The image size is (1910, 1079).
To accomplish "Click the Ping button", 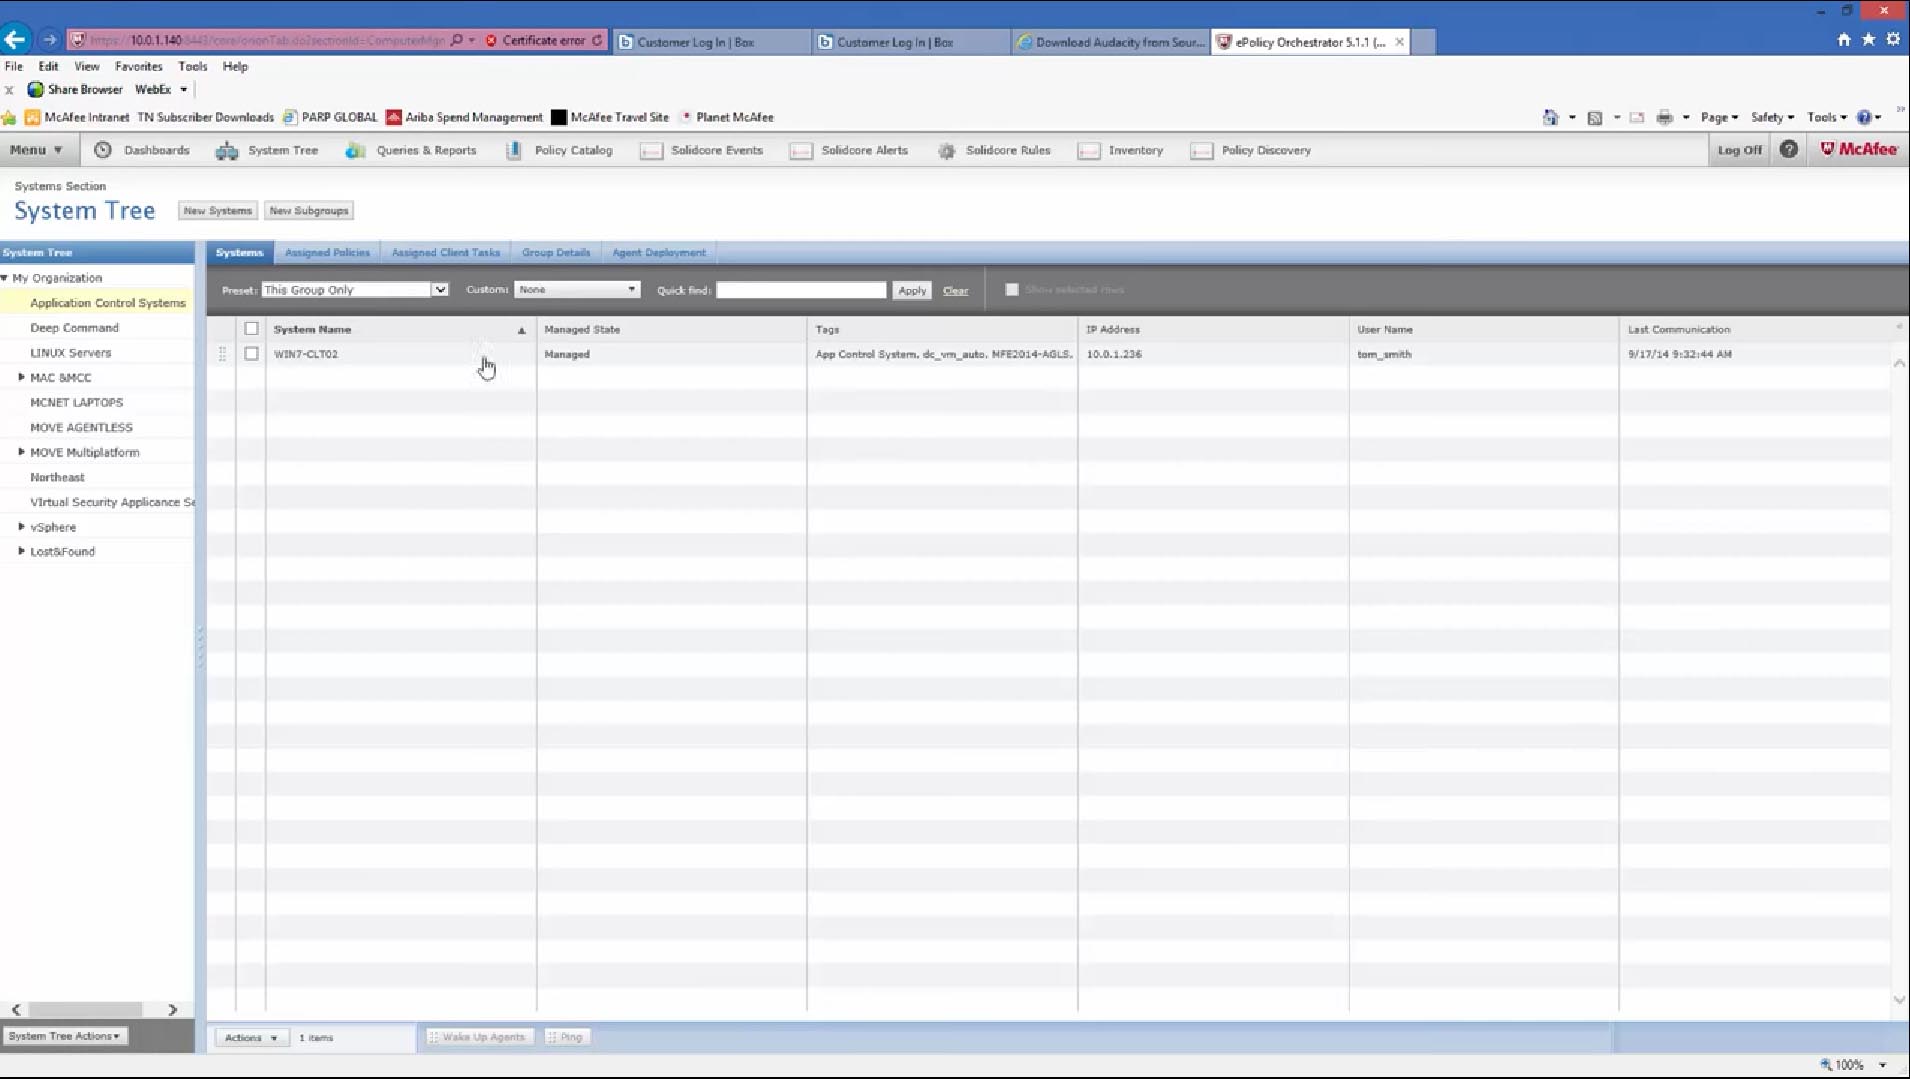I will pyautogui.click(x=566, y=1037).
